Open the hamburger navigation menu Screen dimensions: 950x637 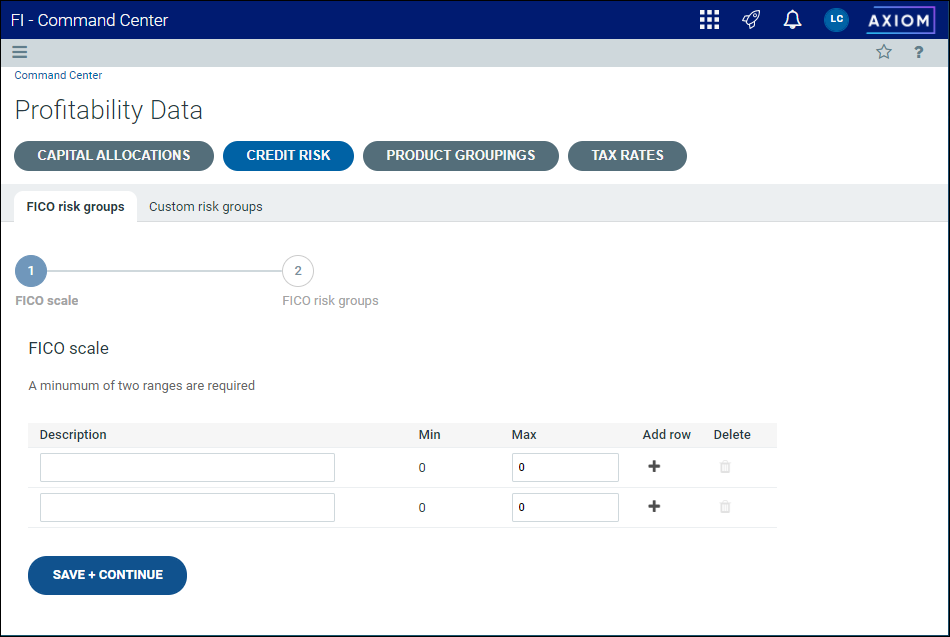click(x=20, y=52)
